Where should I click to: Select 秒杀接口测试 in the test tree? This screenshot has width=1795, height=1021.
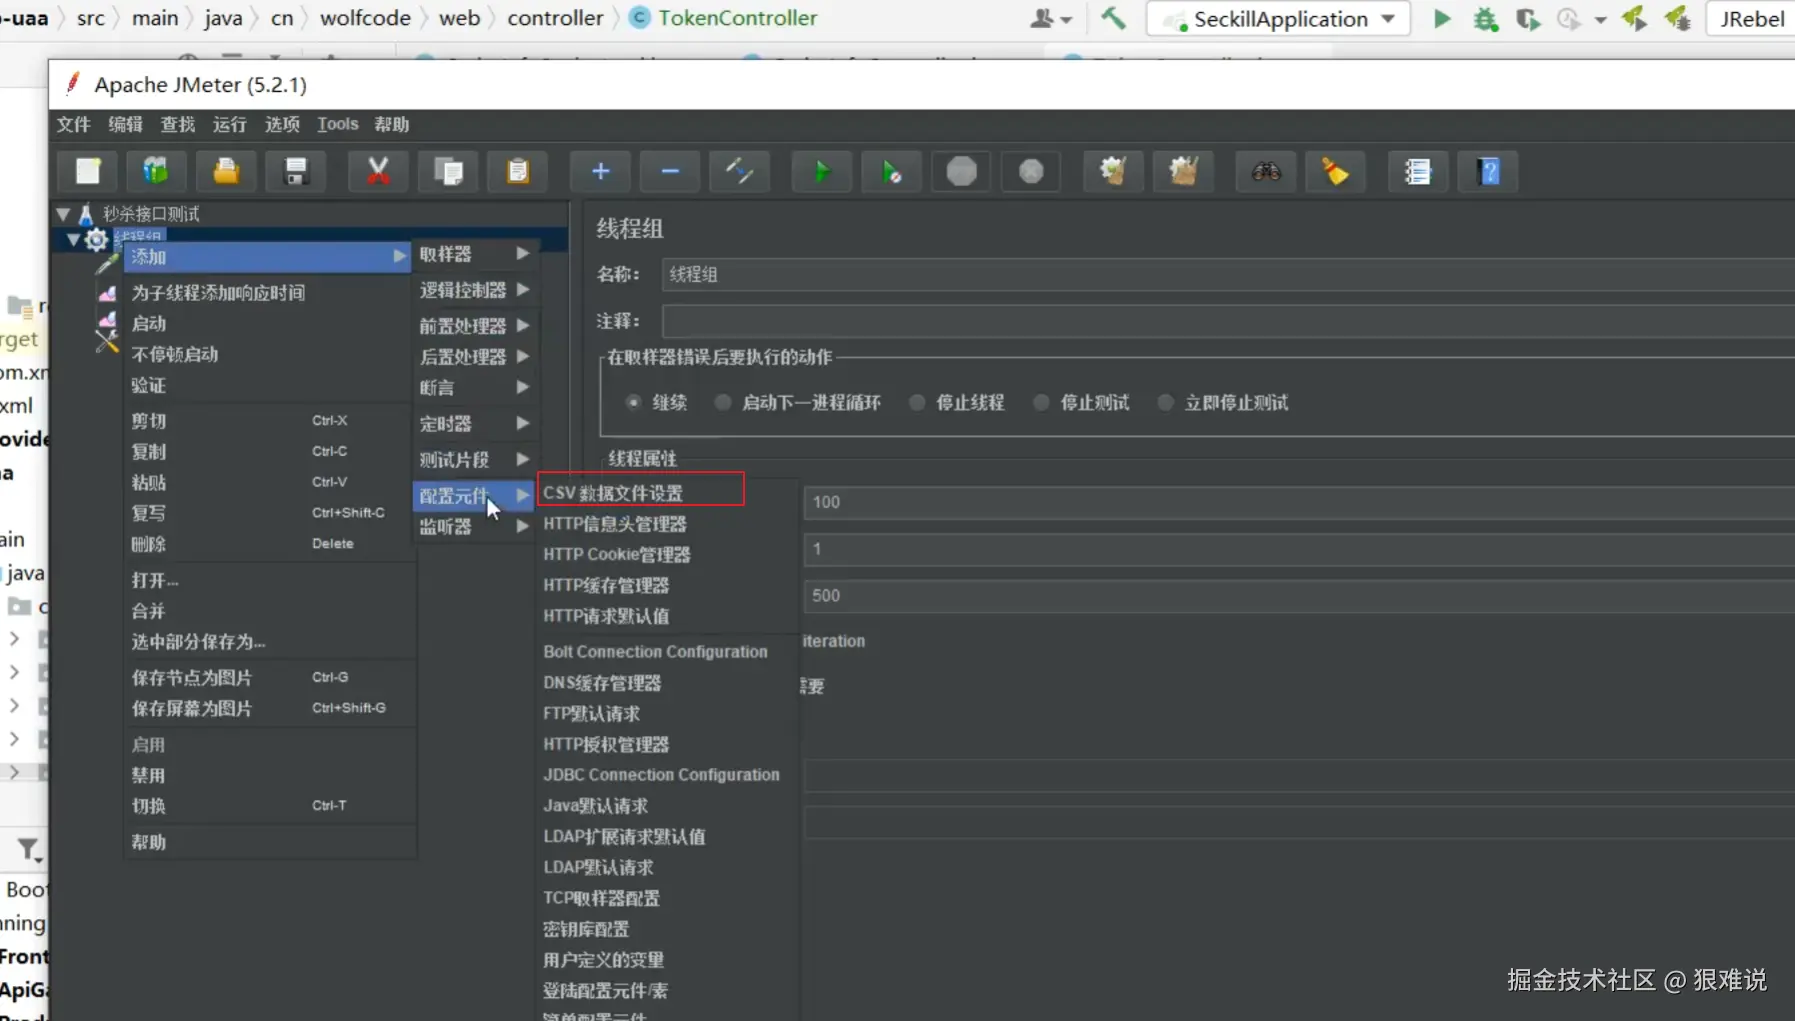pyautogui.click(x=151, y=214)
